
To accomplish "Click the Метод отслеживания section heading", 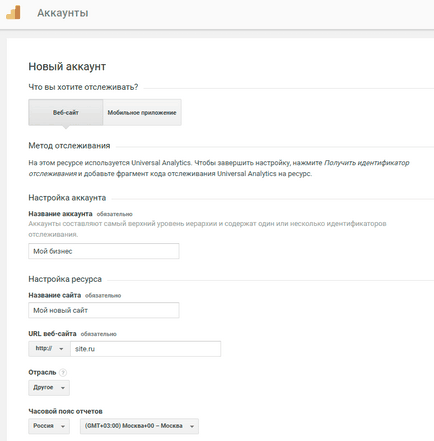I will pos(69,146).
